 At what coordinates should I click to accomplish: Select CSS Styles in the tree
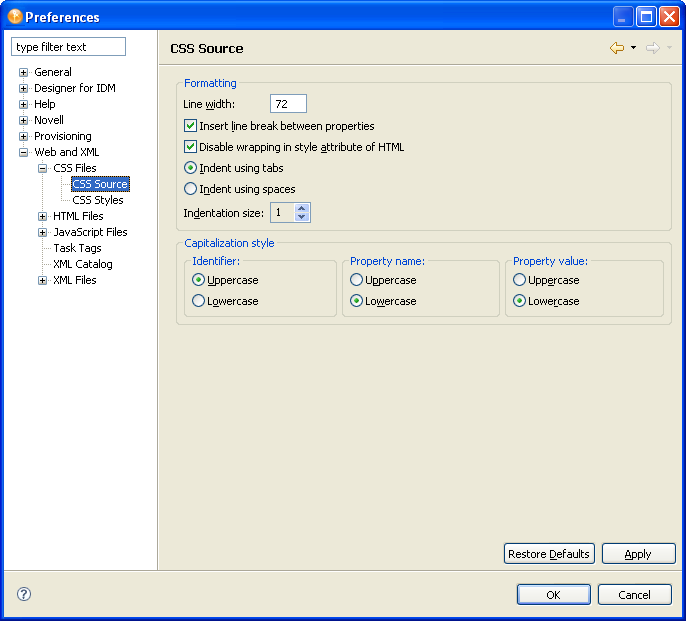(98, 200)
